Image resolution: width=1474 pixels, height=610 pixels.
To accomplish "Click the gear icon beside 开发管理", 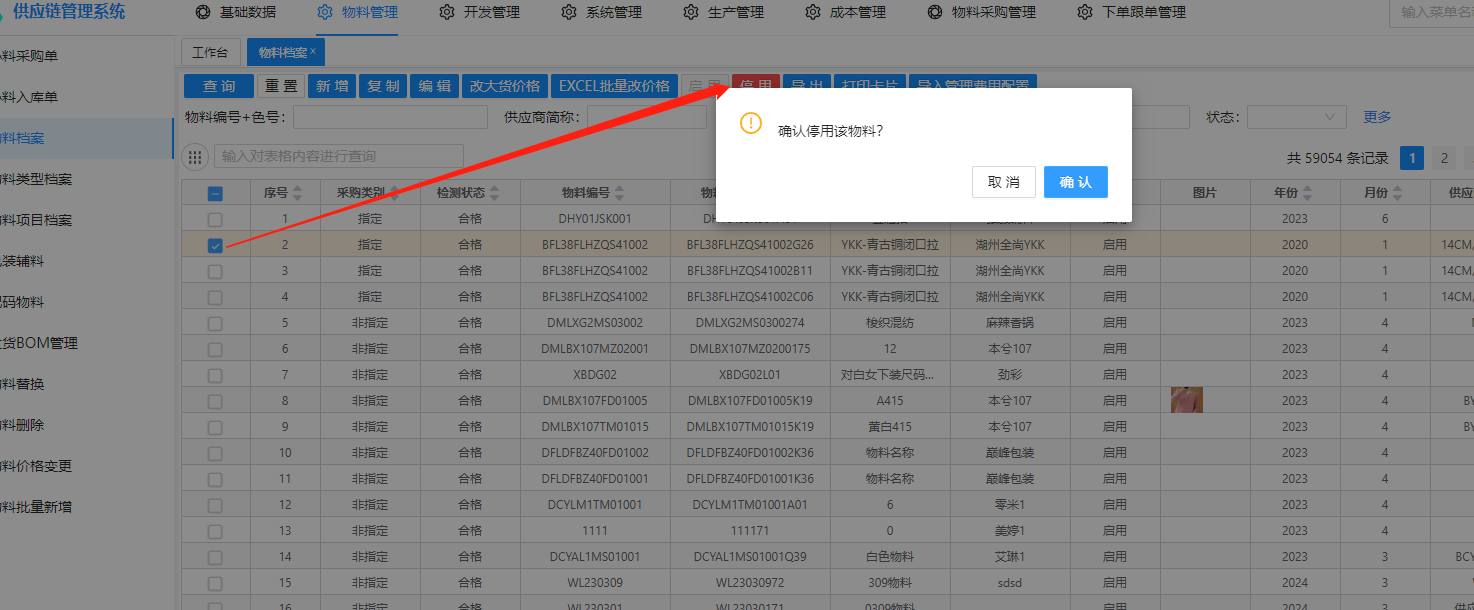I will (447, 13).
